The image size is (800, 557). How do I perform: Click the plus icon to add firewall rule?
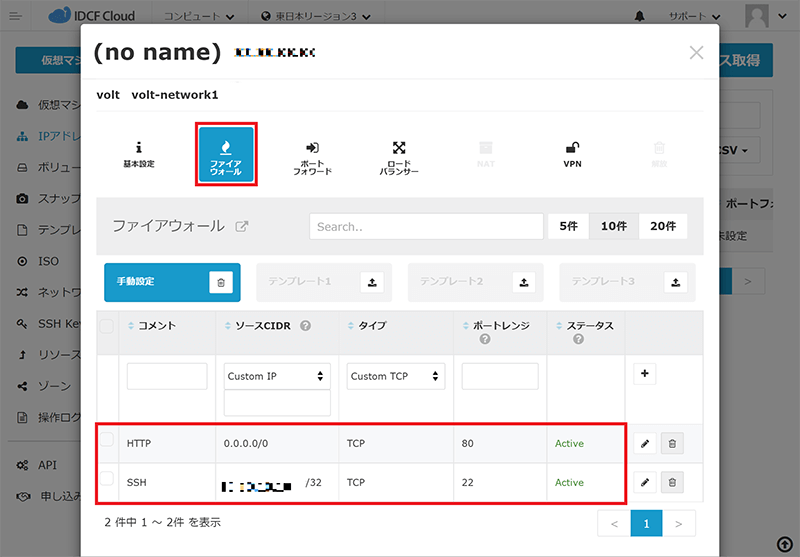point(645,375)
